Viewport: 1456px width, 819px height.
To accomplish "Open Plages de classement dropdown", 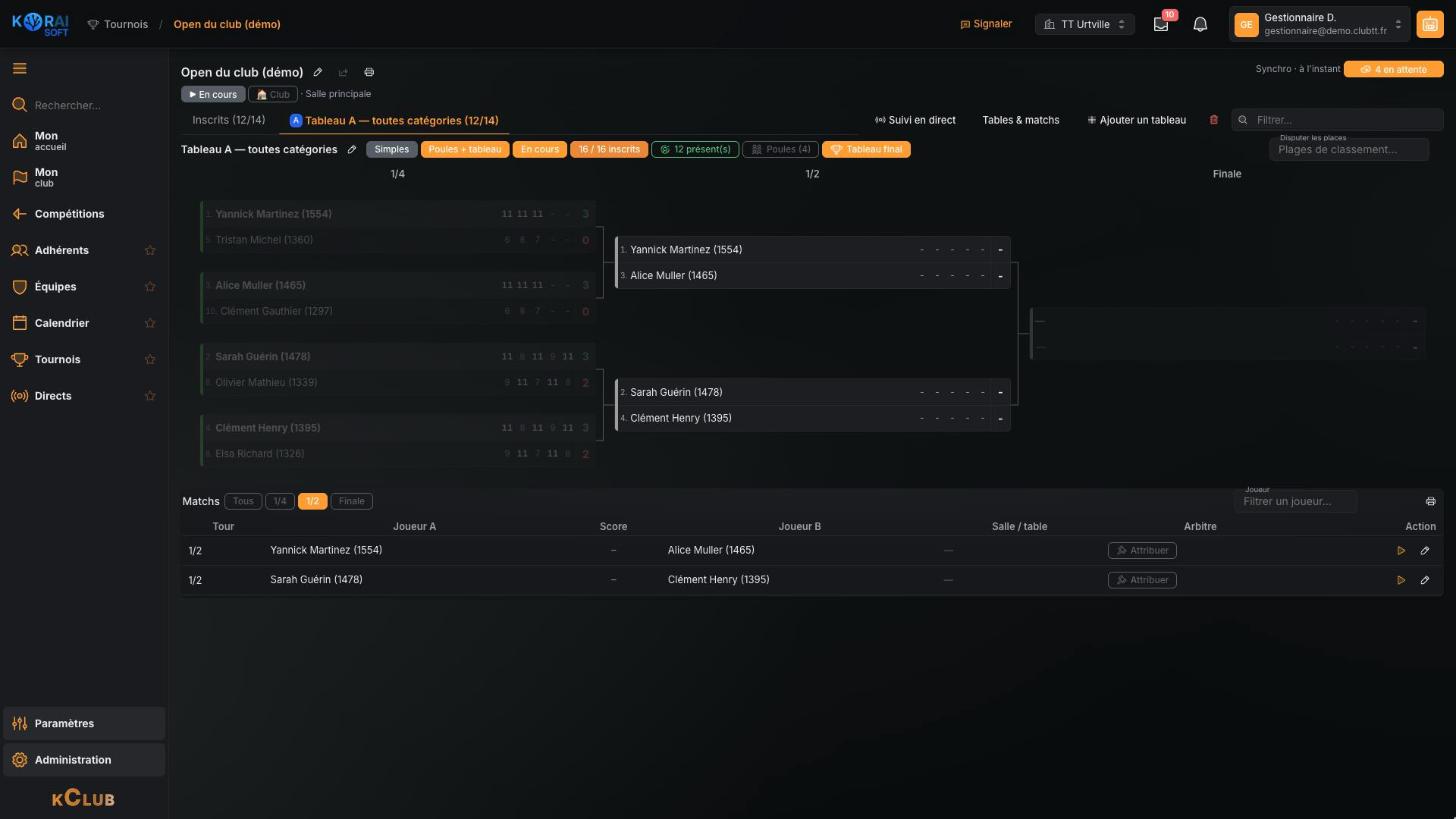I will (x=1348, y=150).
